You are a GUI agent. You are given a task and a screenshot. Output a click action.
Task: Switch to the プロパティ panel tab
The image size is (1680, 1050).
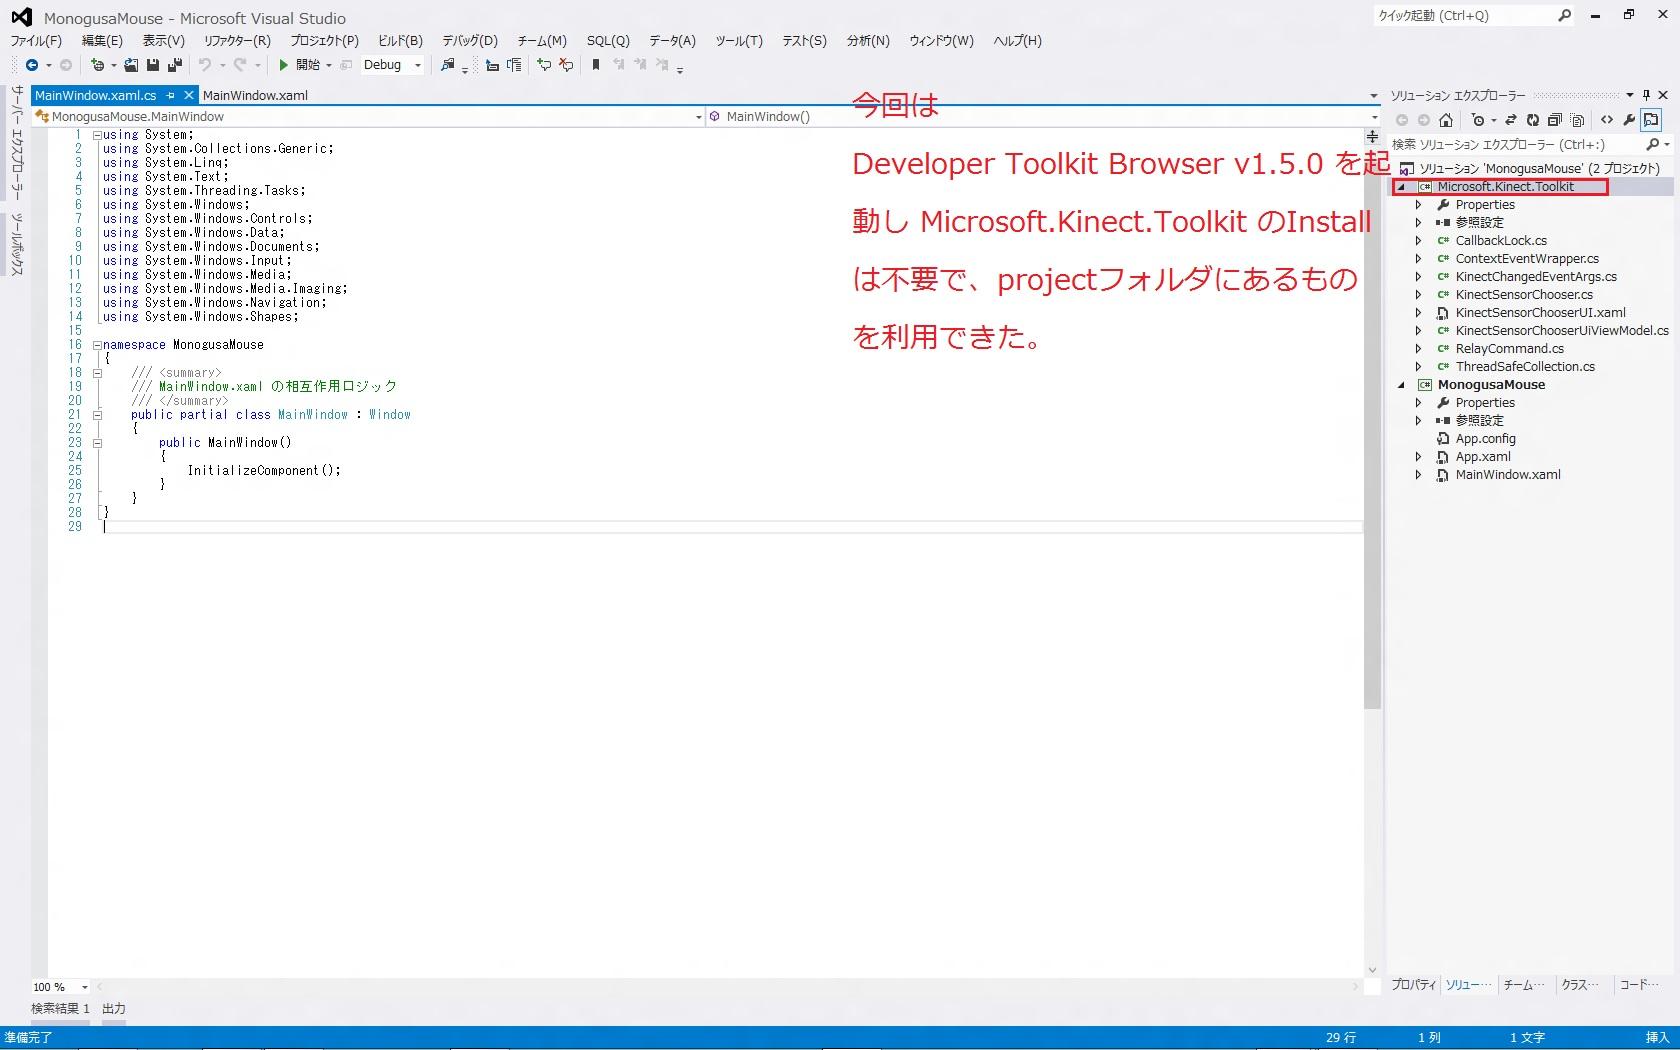pyautogui.click(x=1413, y=985)
